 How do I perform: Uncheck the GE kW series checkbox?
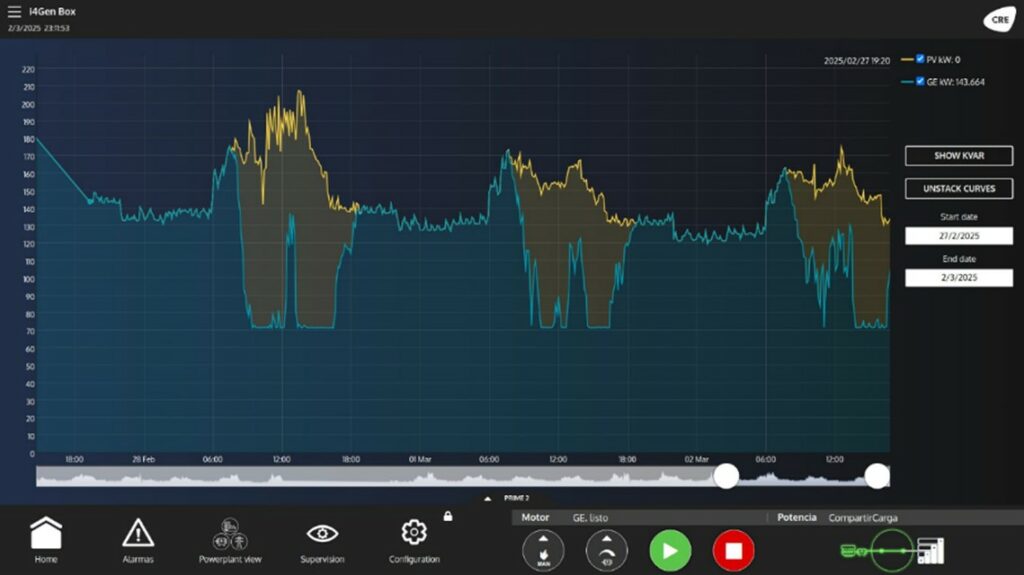click(920, 81)
